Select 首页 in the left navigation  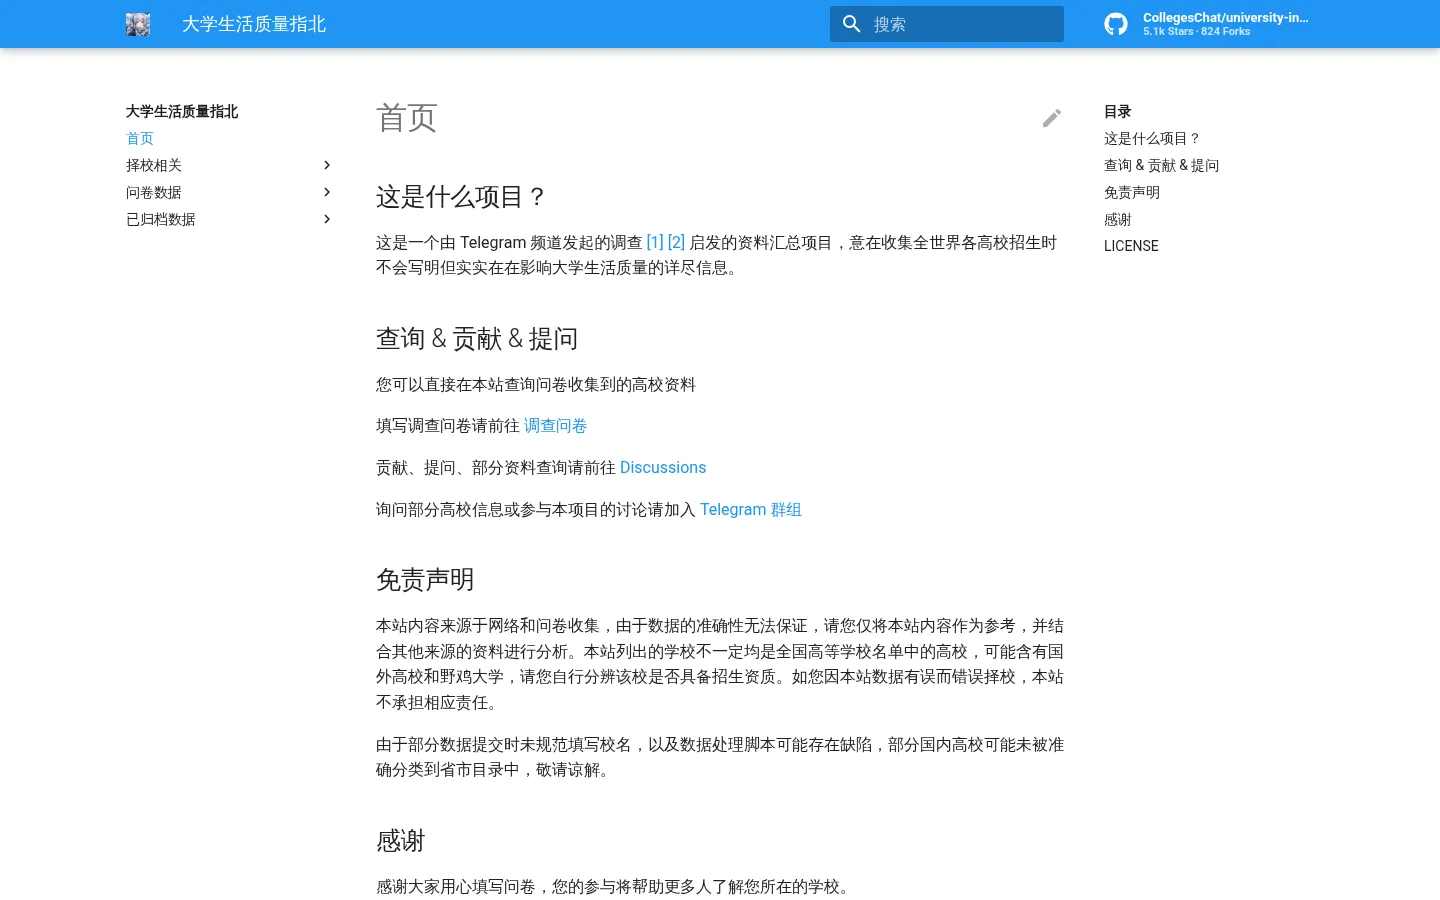pyautogui.click(x=140, y=138)
